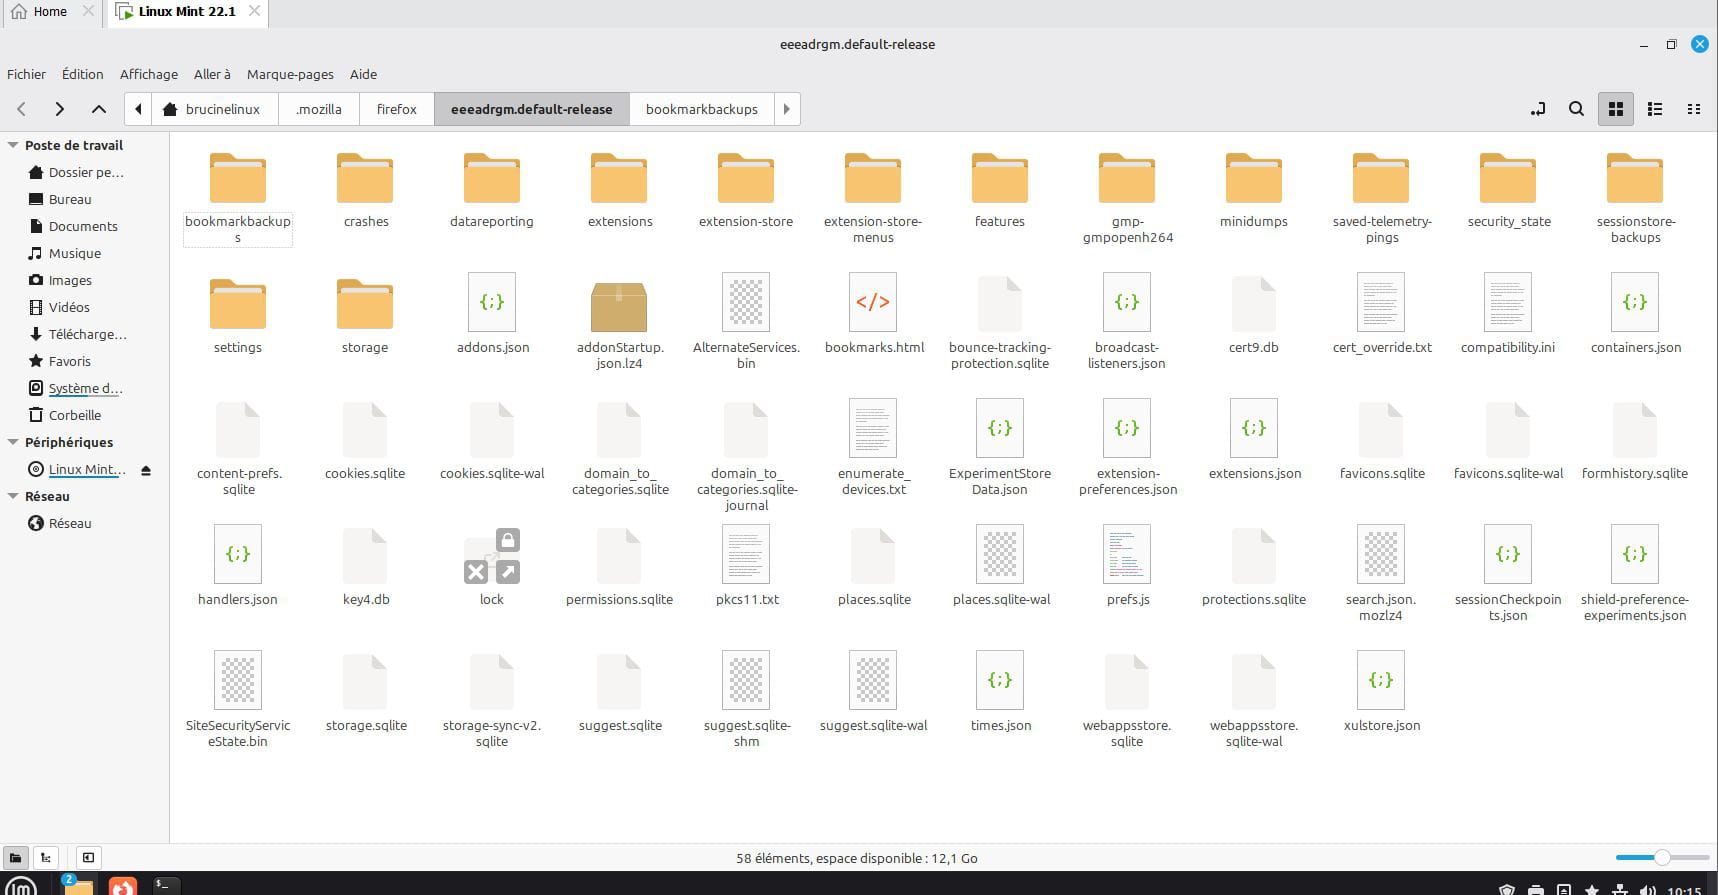
Task: Open Corbeille in the sidebar
Action: [x=74, y=415]
